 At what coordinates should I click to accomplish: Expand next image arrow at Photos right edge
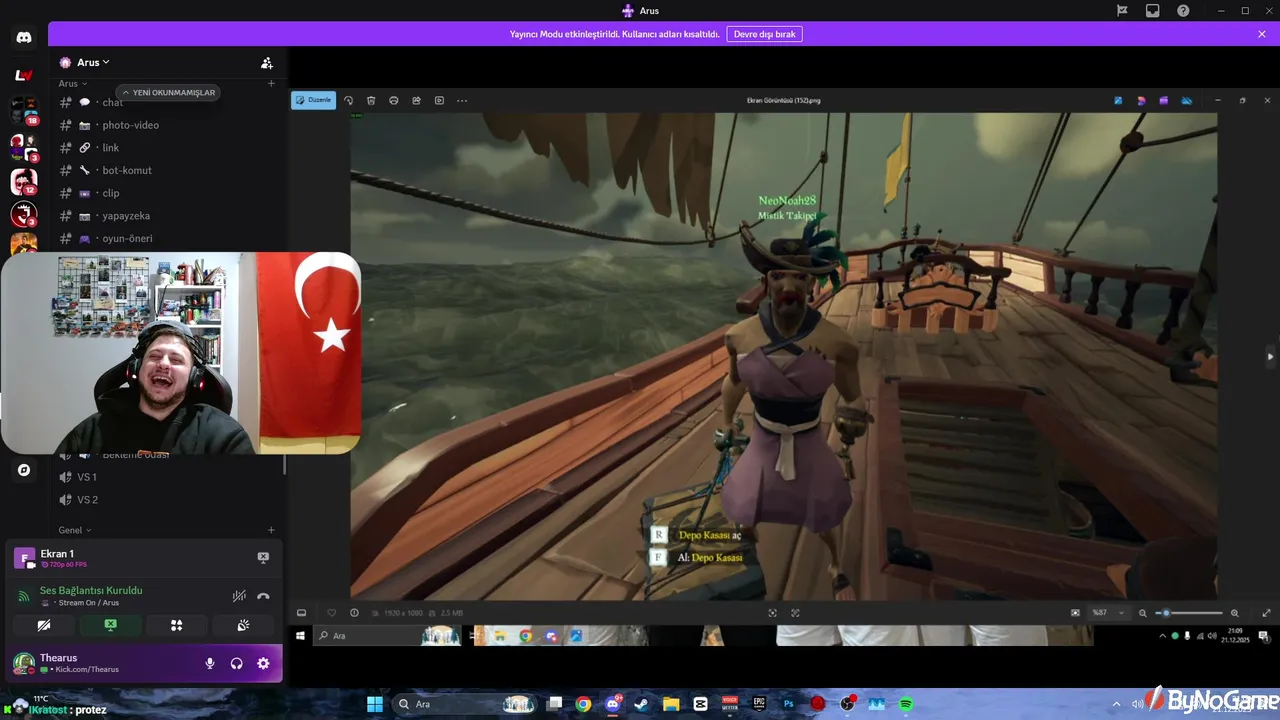click(1270, 356)
